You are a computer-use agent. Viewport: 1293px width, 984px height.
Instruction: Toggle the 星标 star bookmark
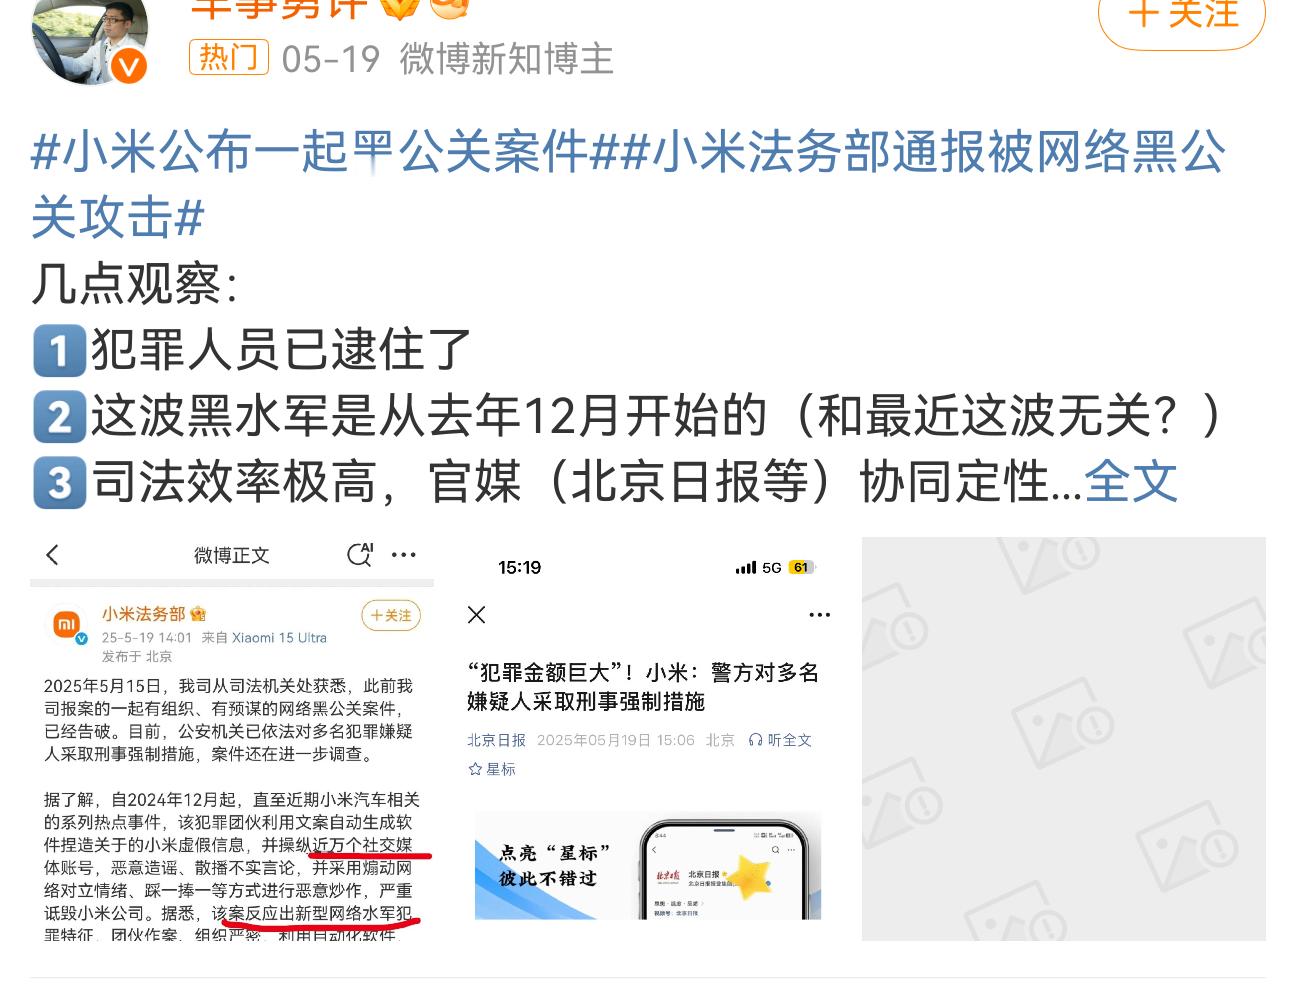tap(492, 769)
